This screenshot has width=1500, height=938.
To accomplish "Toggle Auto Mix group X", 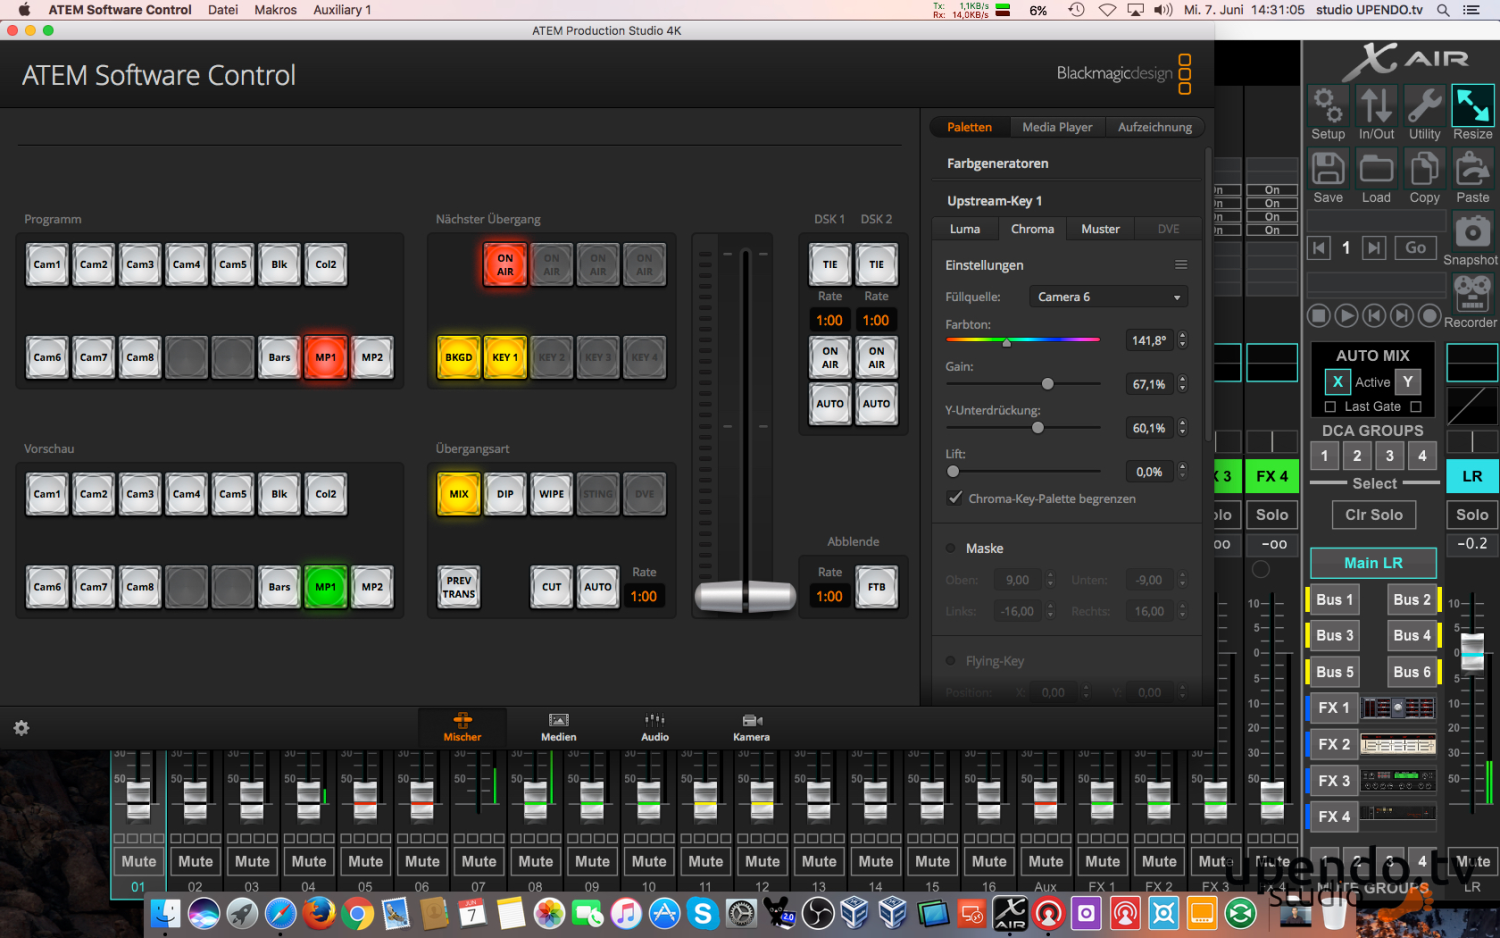I will coord(1337,382).
